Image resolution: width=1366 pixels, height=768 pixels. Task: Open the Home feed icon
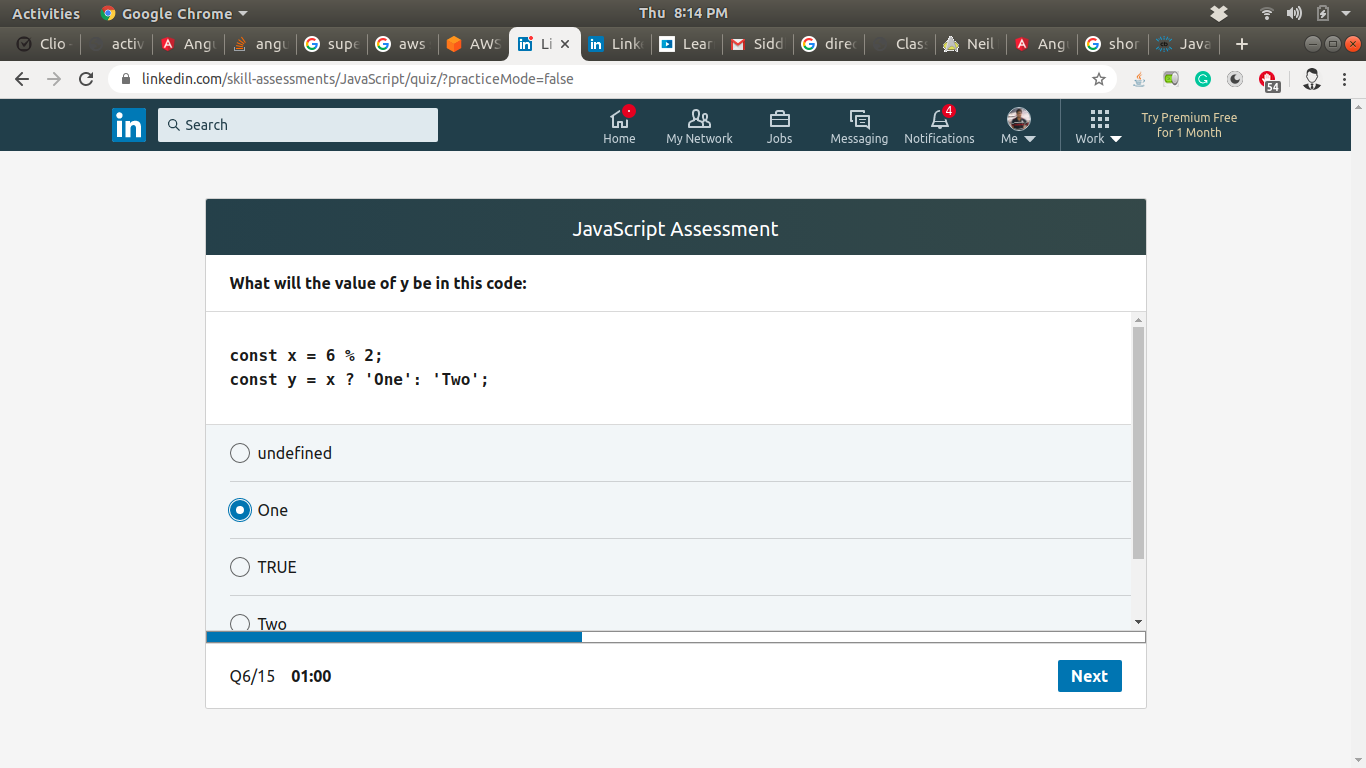(619, 125)
